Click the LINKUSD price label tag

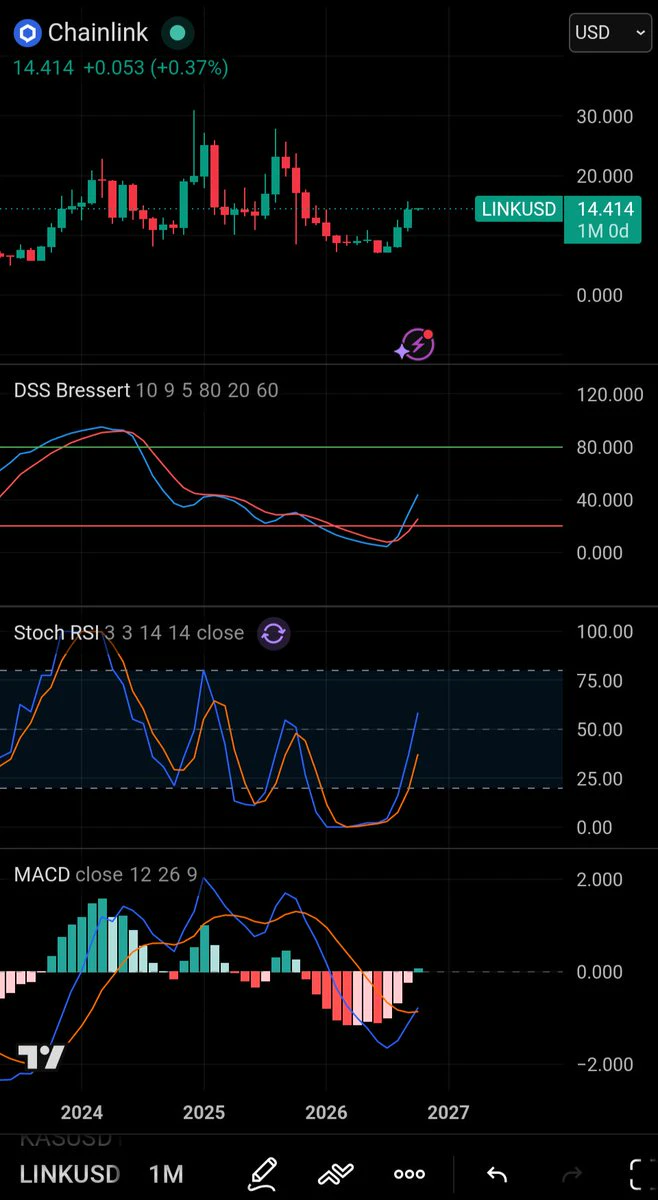coord(517,209)
